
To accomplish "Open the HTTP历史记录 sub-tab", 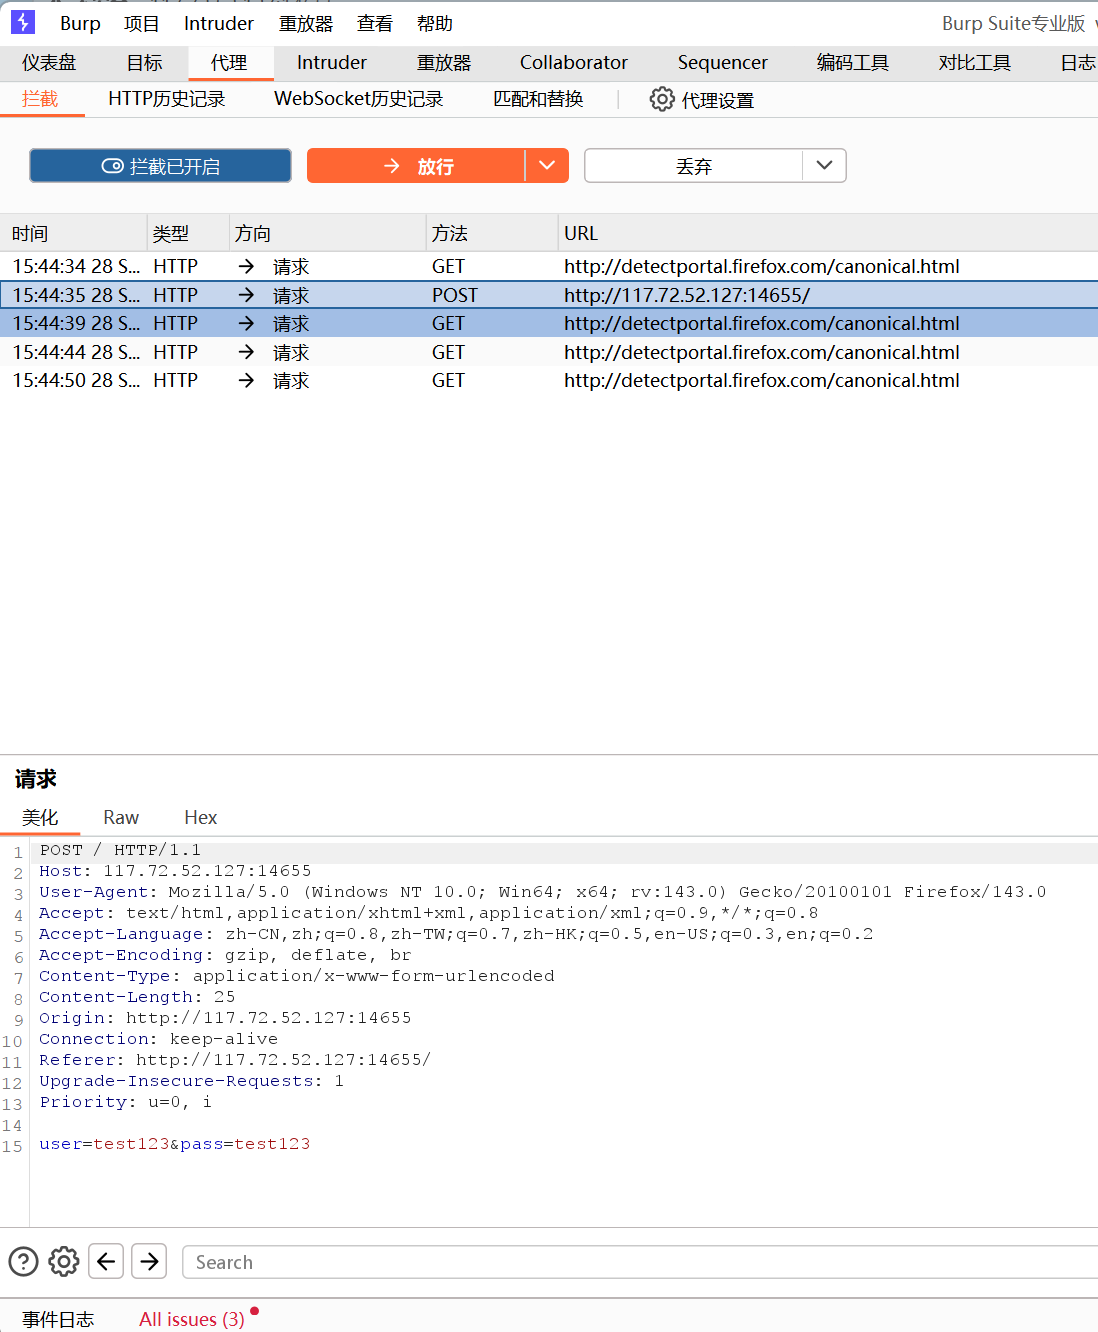I will (167, 98).
